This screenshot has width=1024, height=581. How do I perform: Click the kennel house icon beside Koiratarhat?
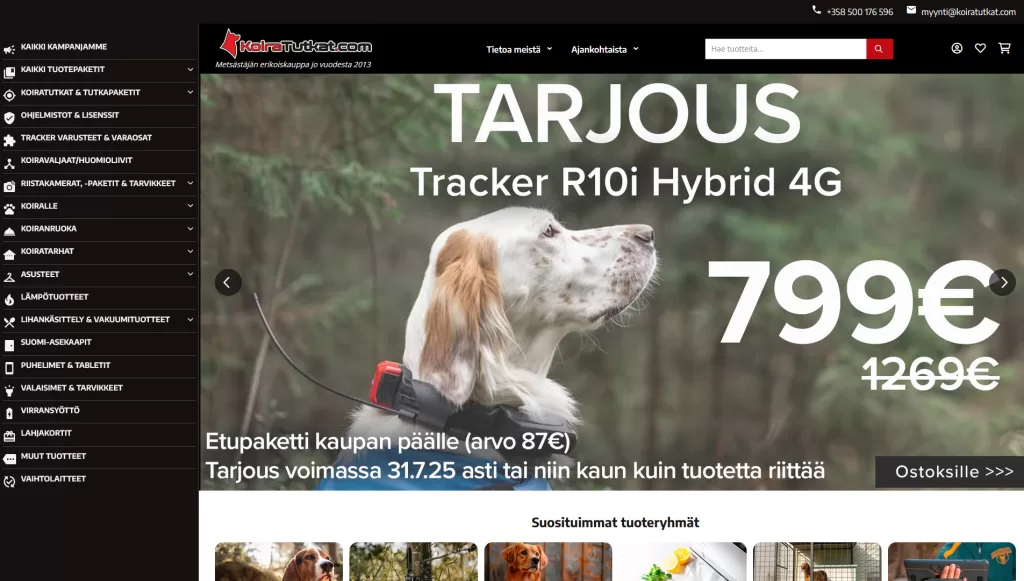[9, 255]
